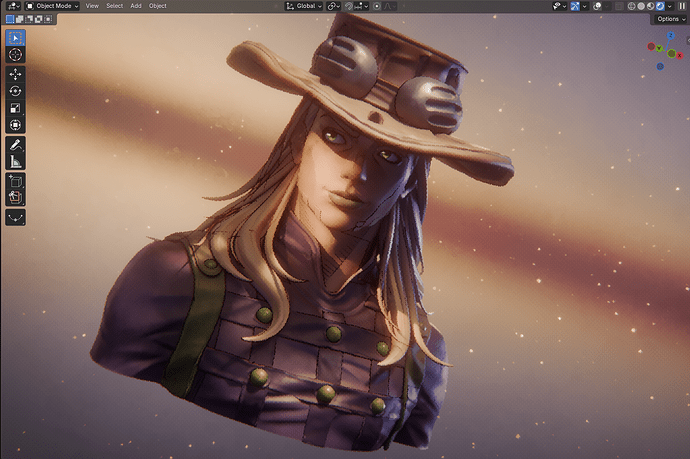
Task: Expand the viewport shading options dropdown
Action: pyautogui.click(x=670, y=6)
